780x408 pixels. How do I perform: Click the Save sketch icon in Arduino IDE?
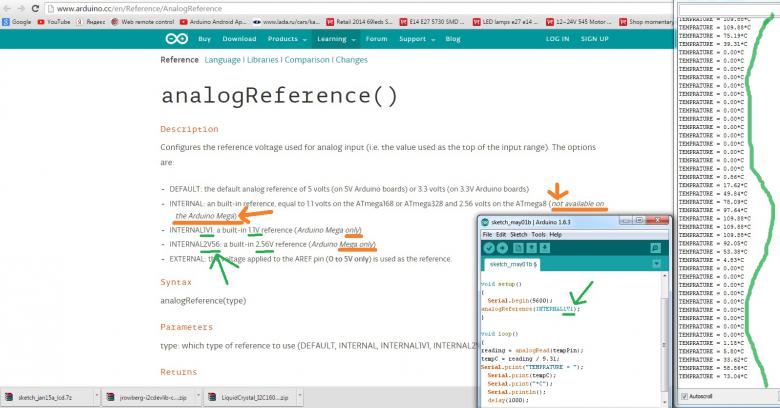[x=544, y=248]
